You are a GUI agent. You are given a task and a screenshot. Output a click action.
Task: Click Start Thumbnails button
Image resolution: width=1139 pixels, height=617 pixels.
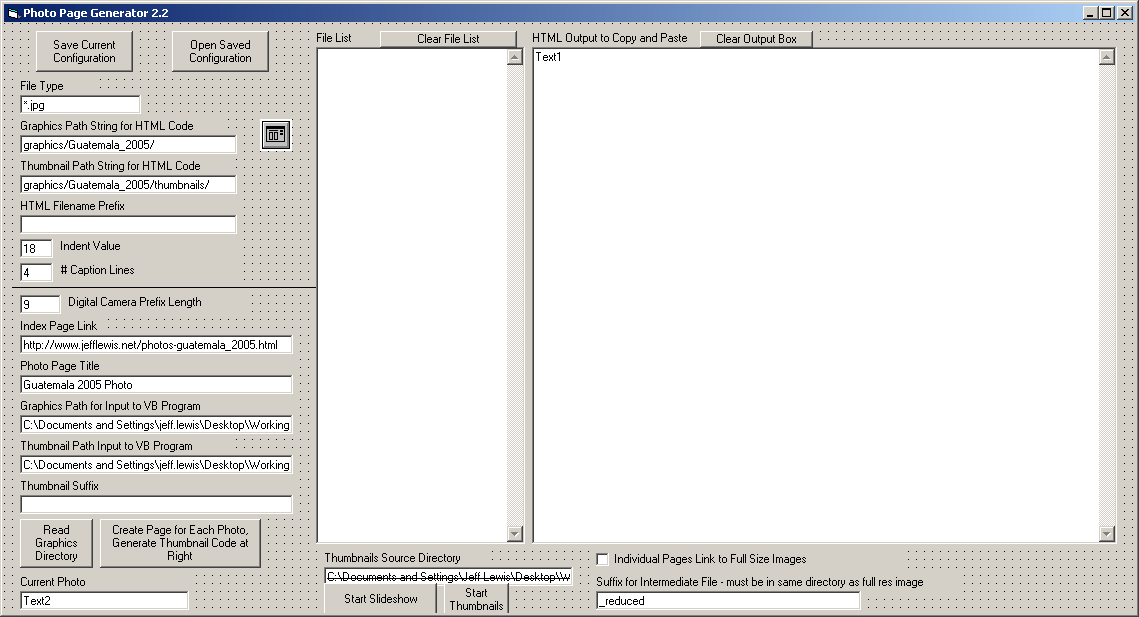(x=476, y=599)
